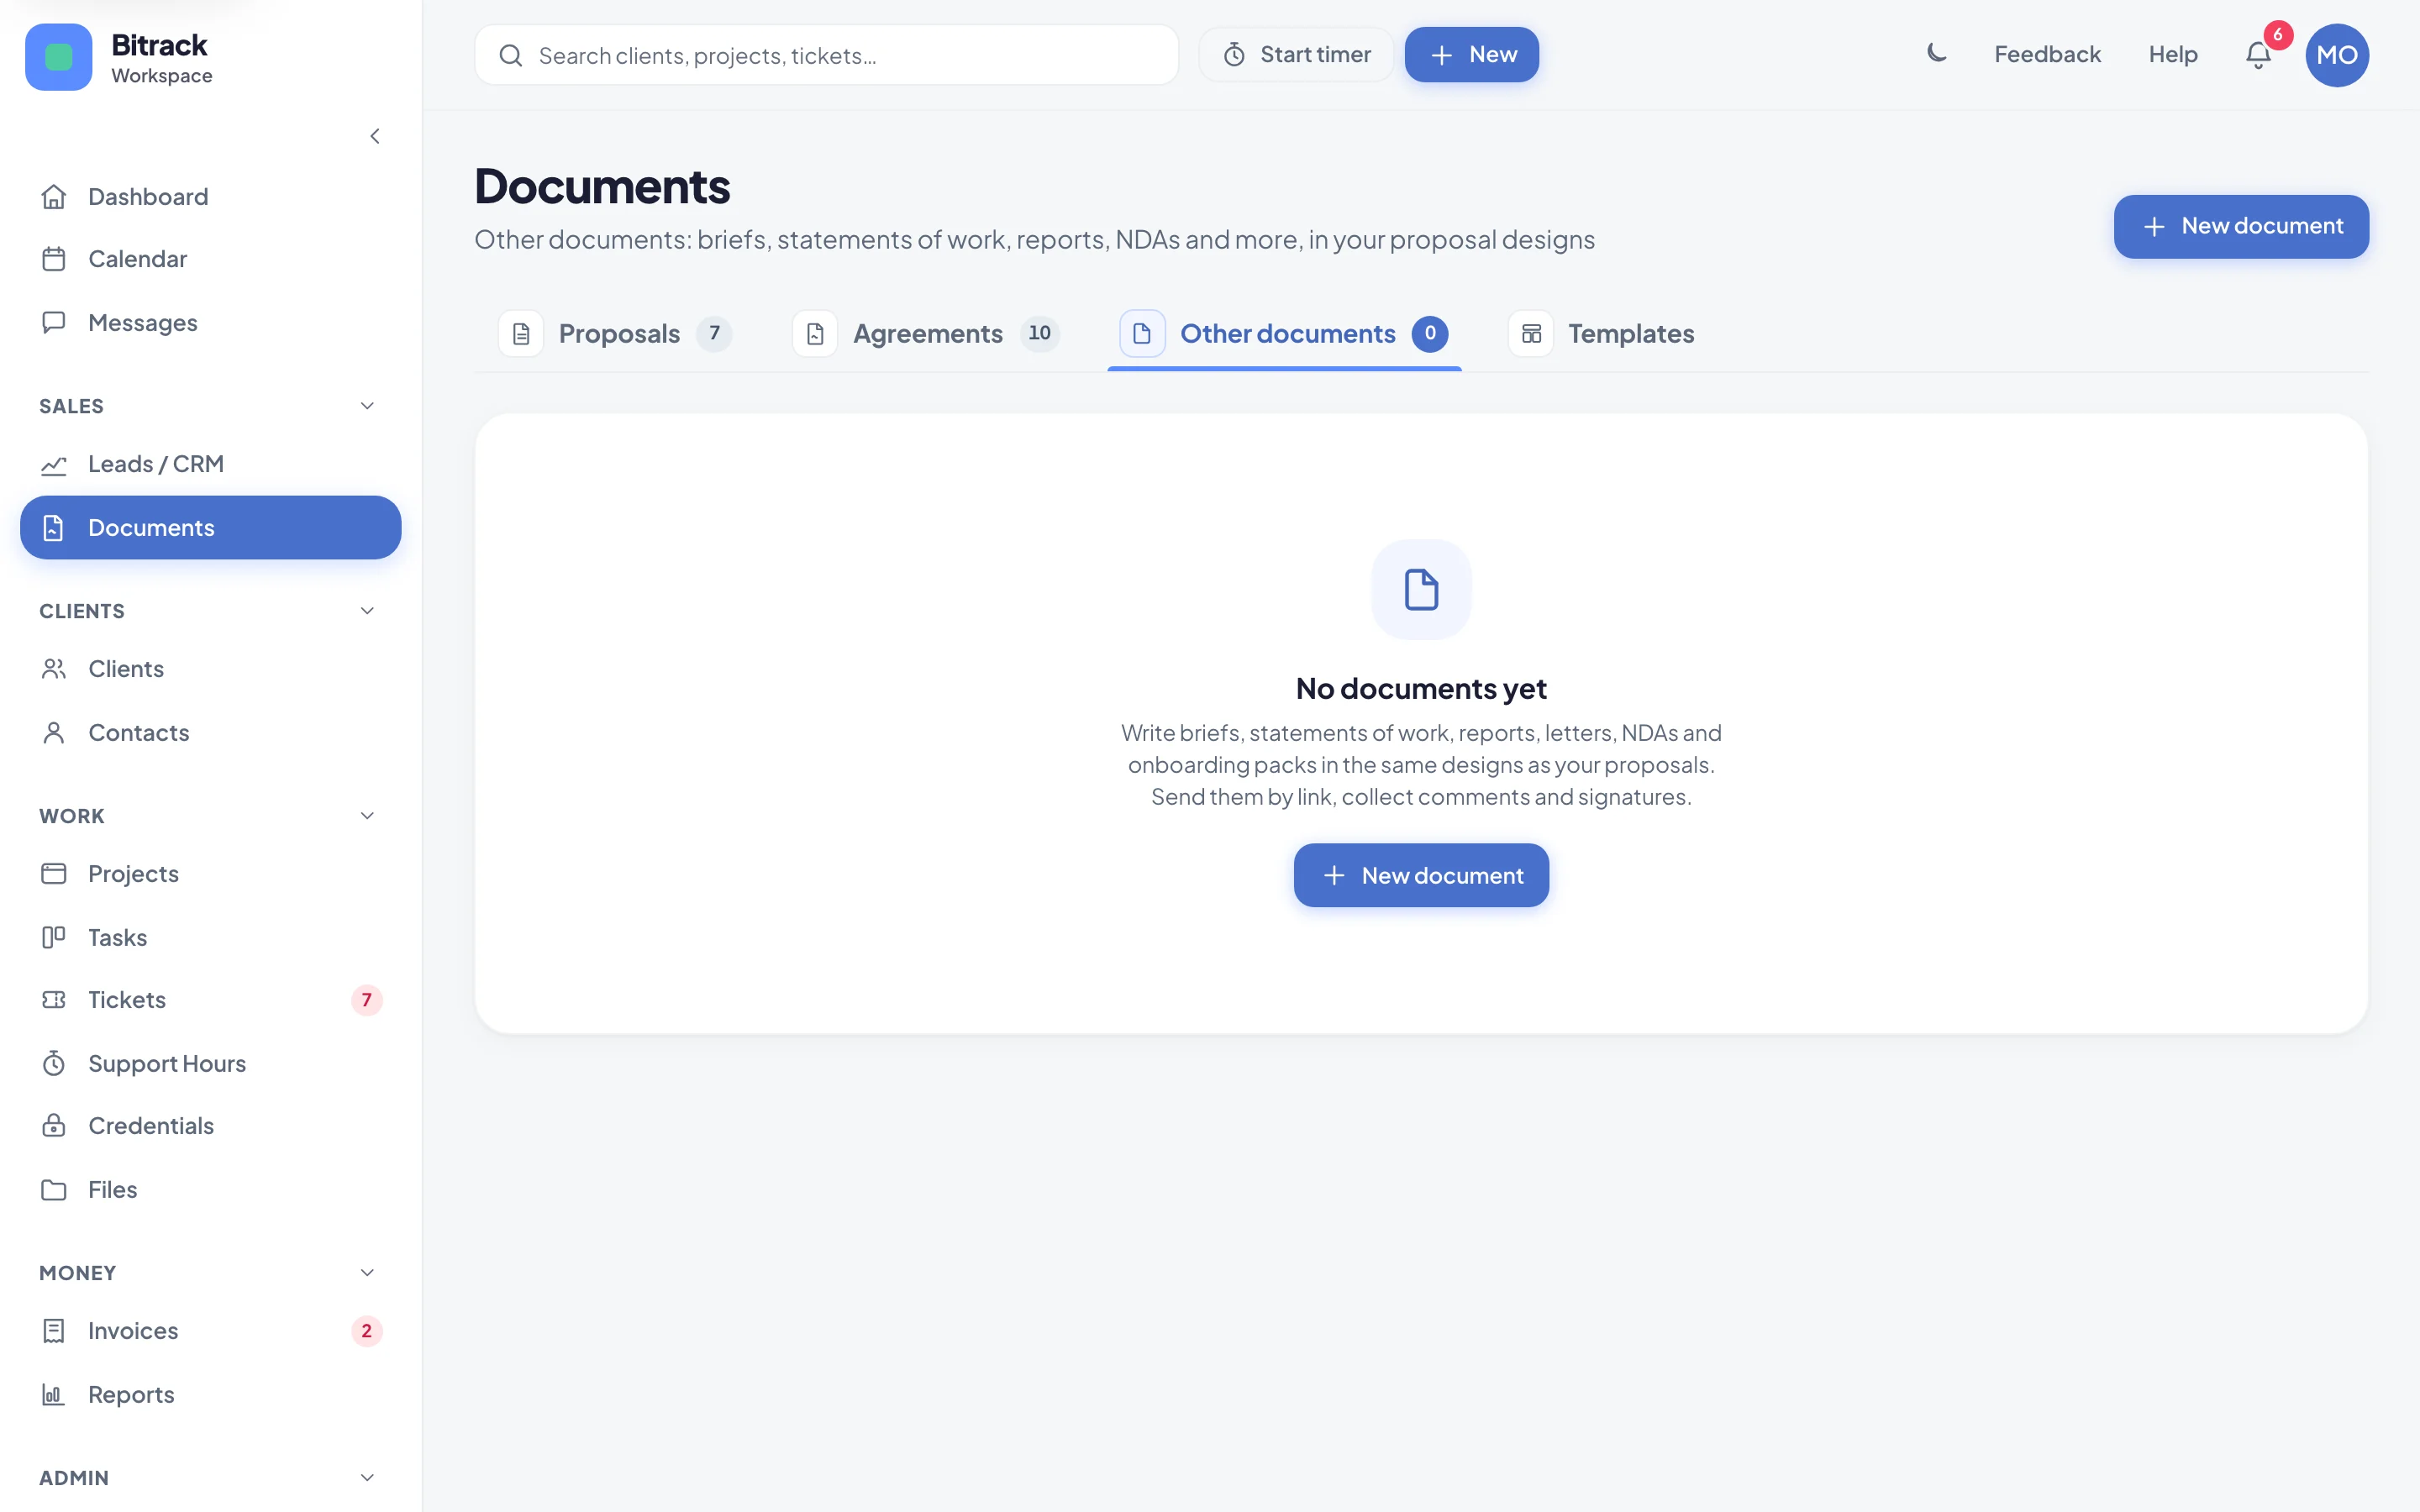Viewport: 2420px width, 1512px height.
Task: Go to Calendar in the sidebar
Action: (x=210, y=259)
